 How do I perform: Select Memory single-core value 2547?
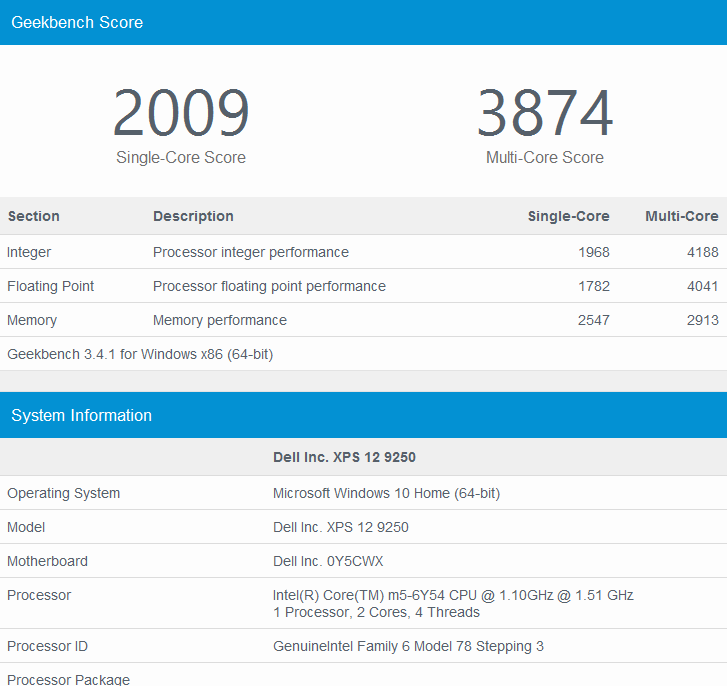[594, 320]
